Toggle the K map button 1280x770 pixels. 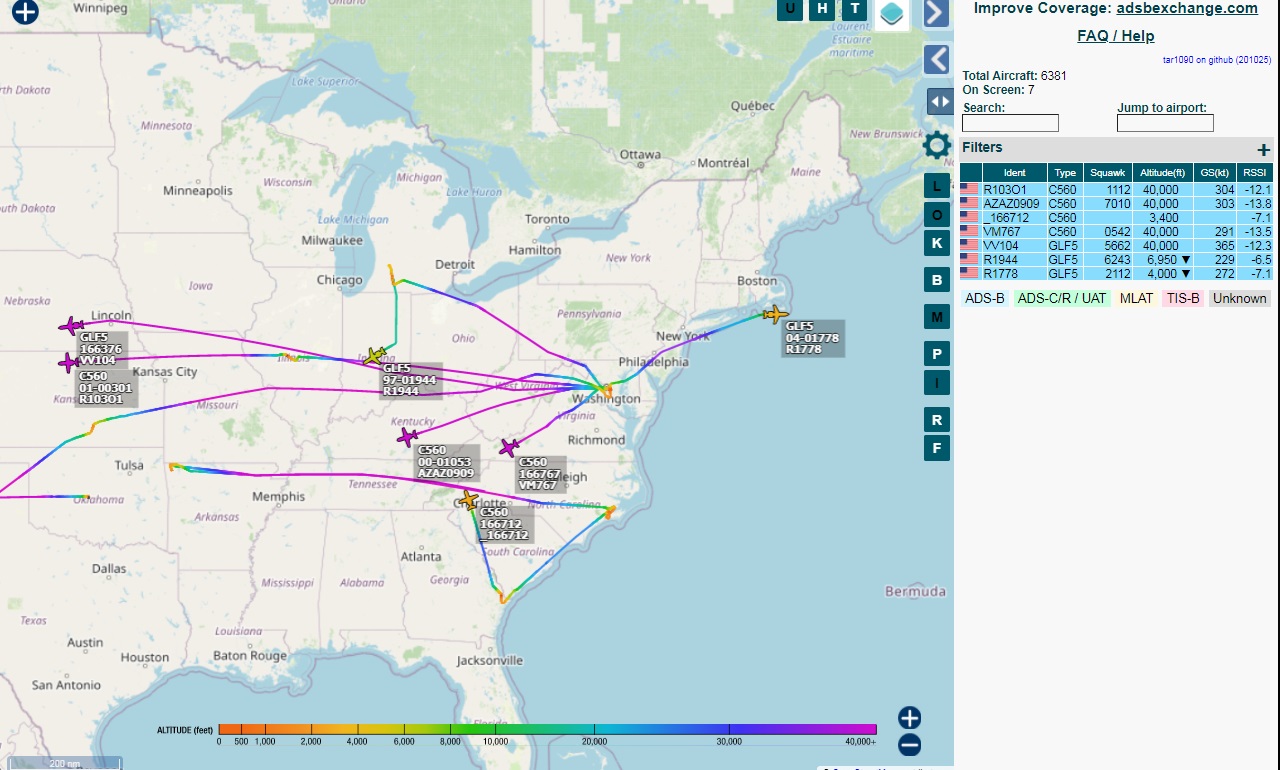[x=937, y=243]
